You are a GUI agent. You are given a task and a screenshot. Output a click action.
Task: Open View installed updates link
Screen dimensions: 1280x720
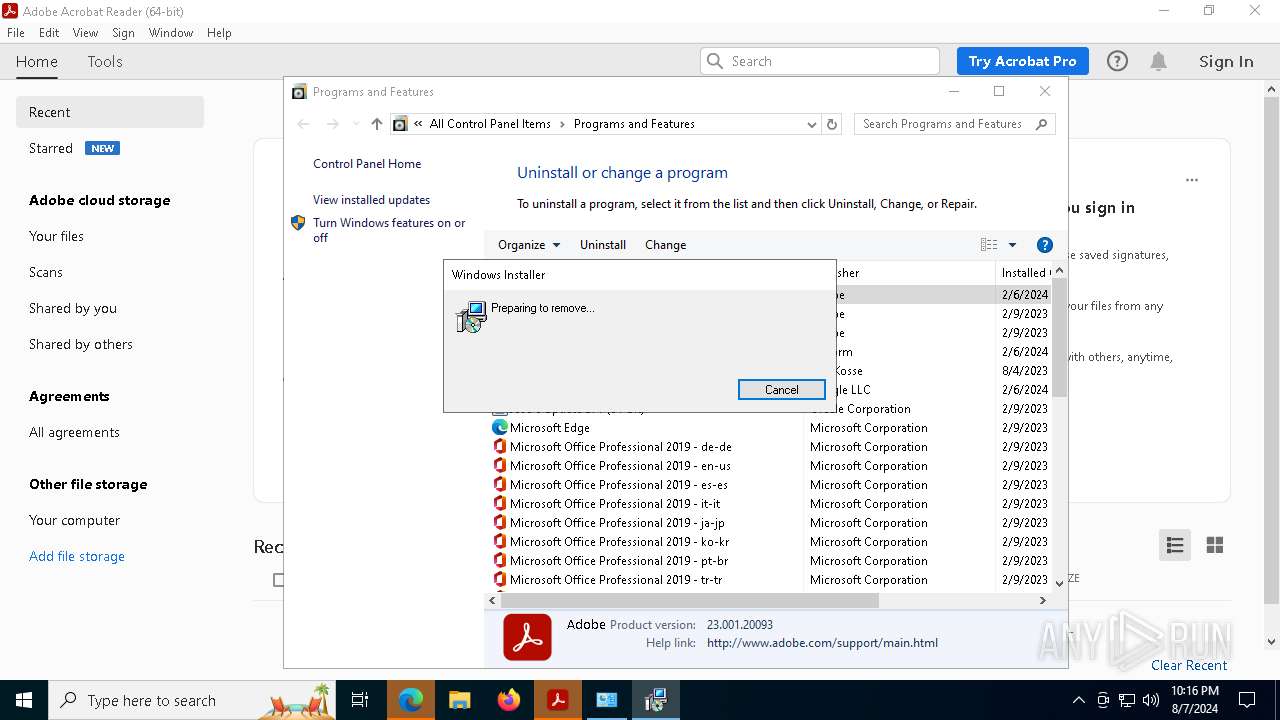pyautogui.click(x=371, y=200)
